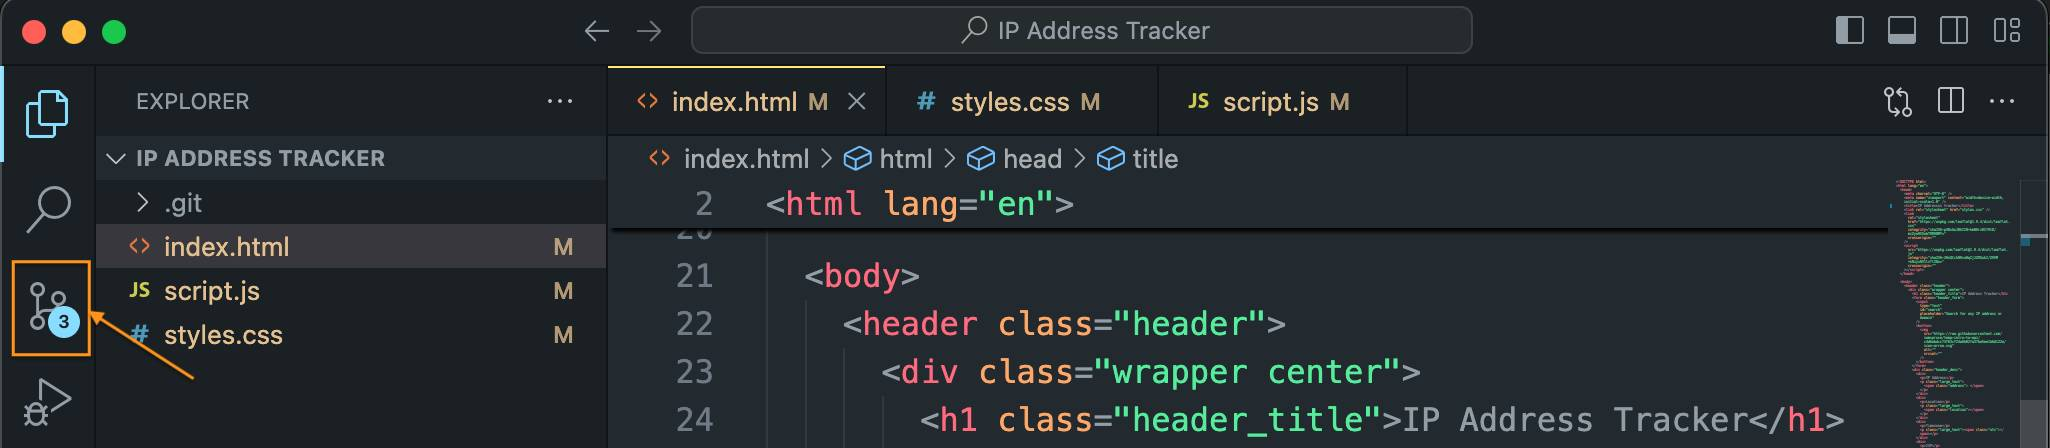Click line number 24 in the gutter
The image size is (2050, 448).
694,419
